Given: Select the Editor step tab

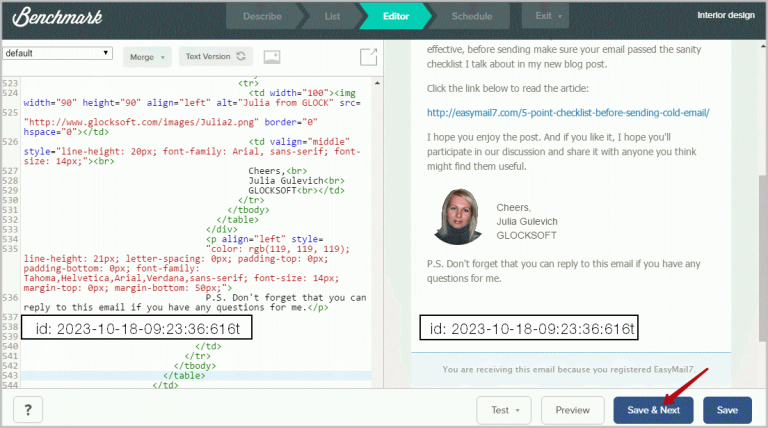Looking at the screenshot, I should coord(394,16).
